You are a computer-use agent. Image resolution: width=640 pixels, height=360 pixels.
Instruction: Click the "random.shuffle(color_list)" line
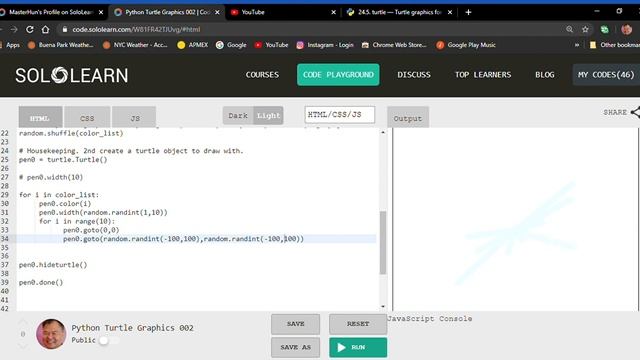tap(71, 133)
